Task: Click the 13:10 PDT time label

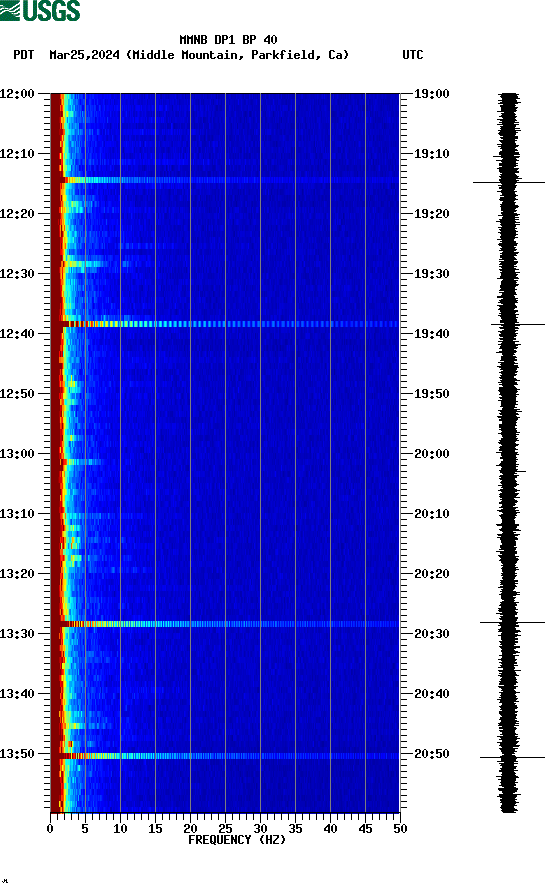Action: (17, 514)
